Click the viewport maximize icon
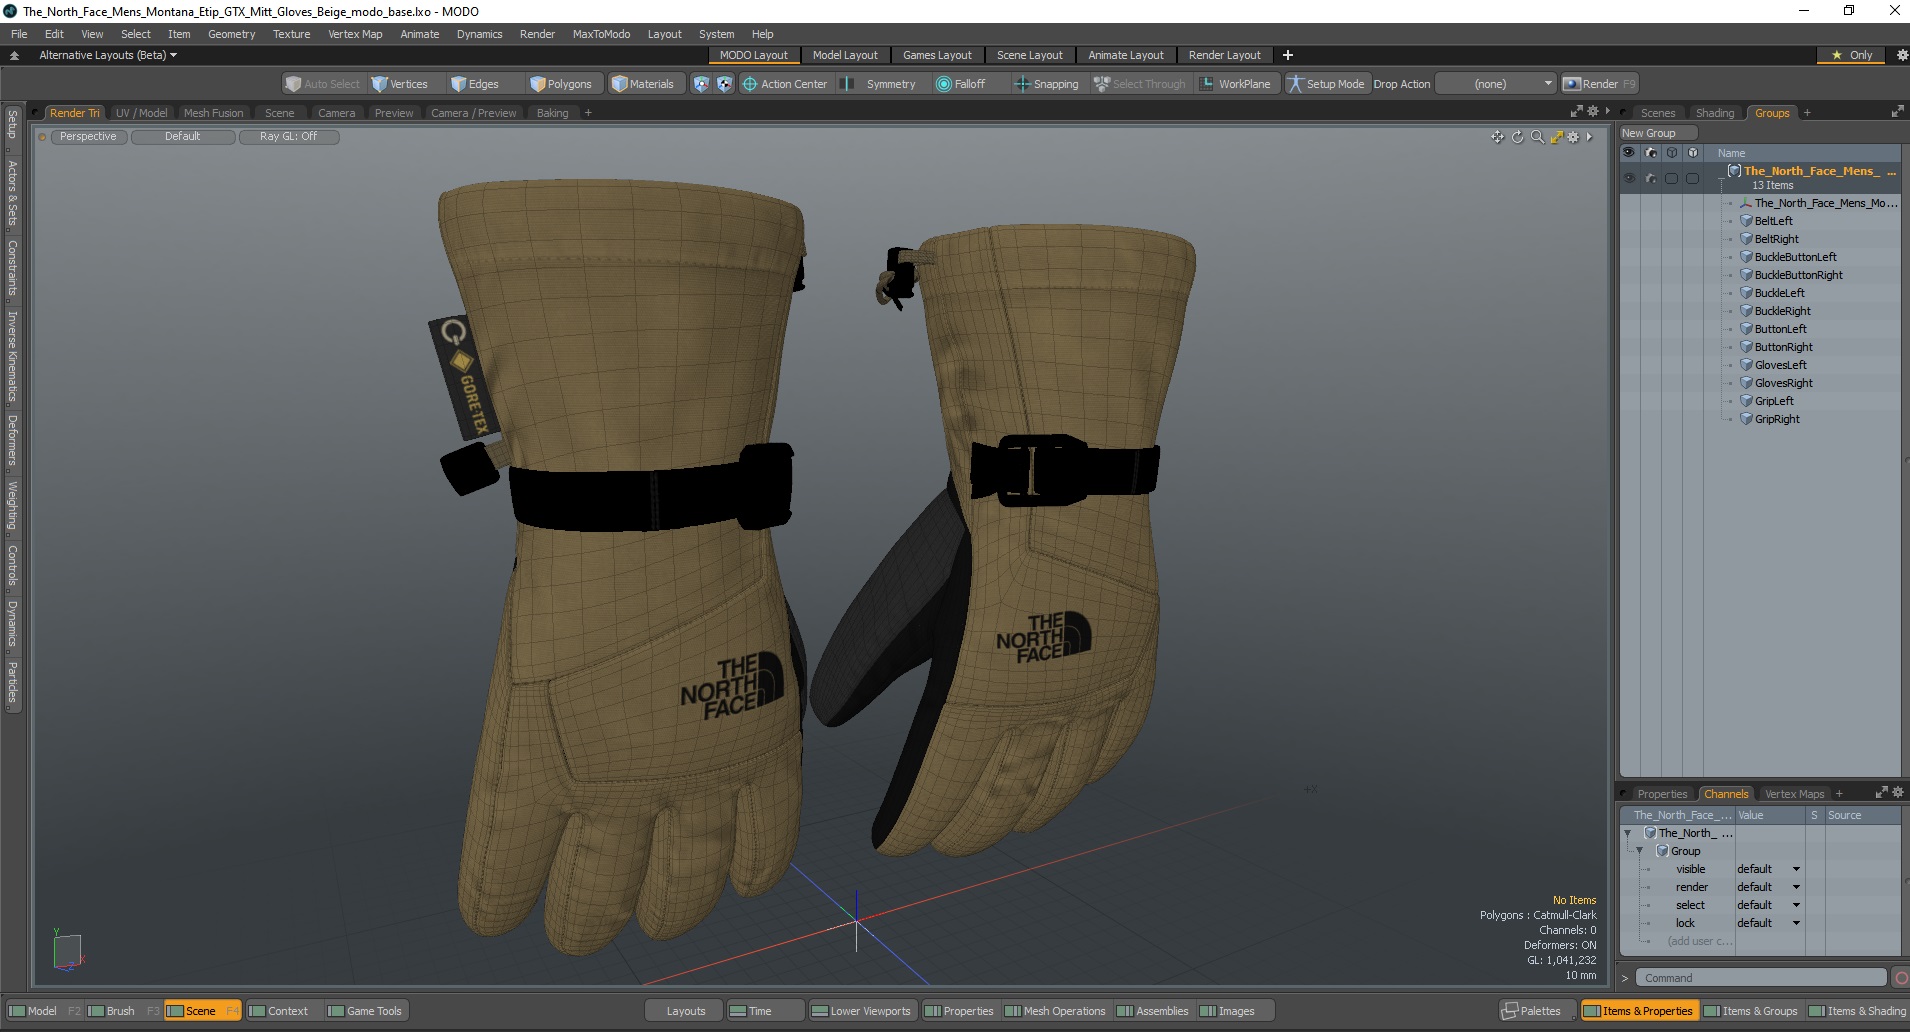Screen dimensions: 1910x1032 click(x=1556, y=137)
